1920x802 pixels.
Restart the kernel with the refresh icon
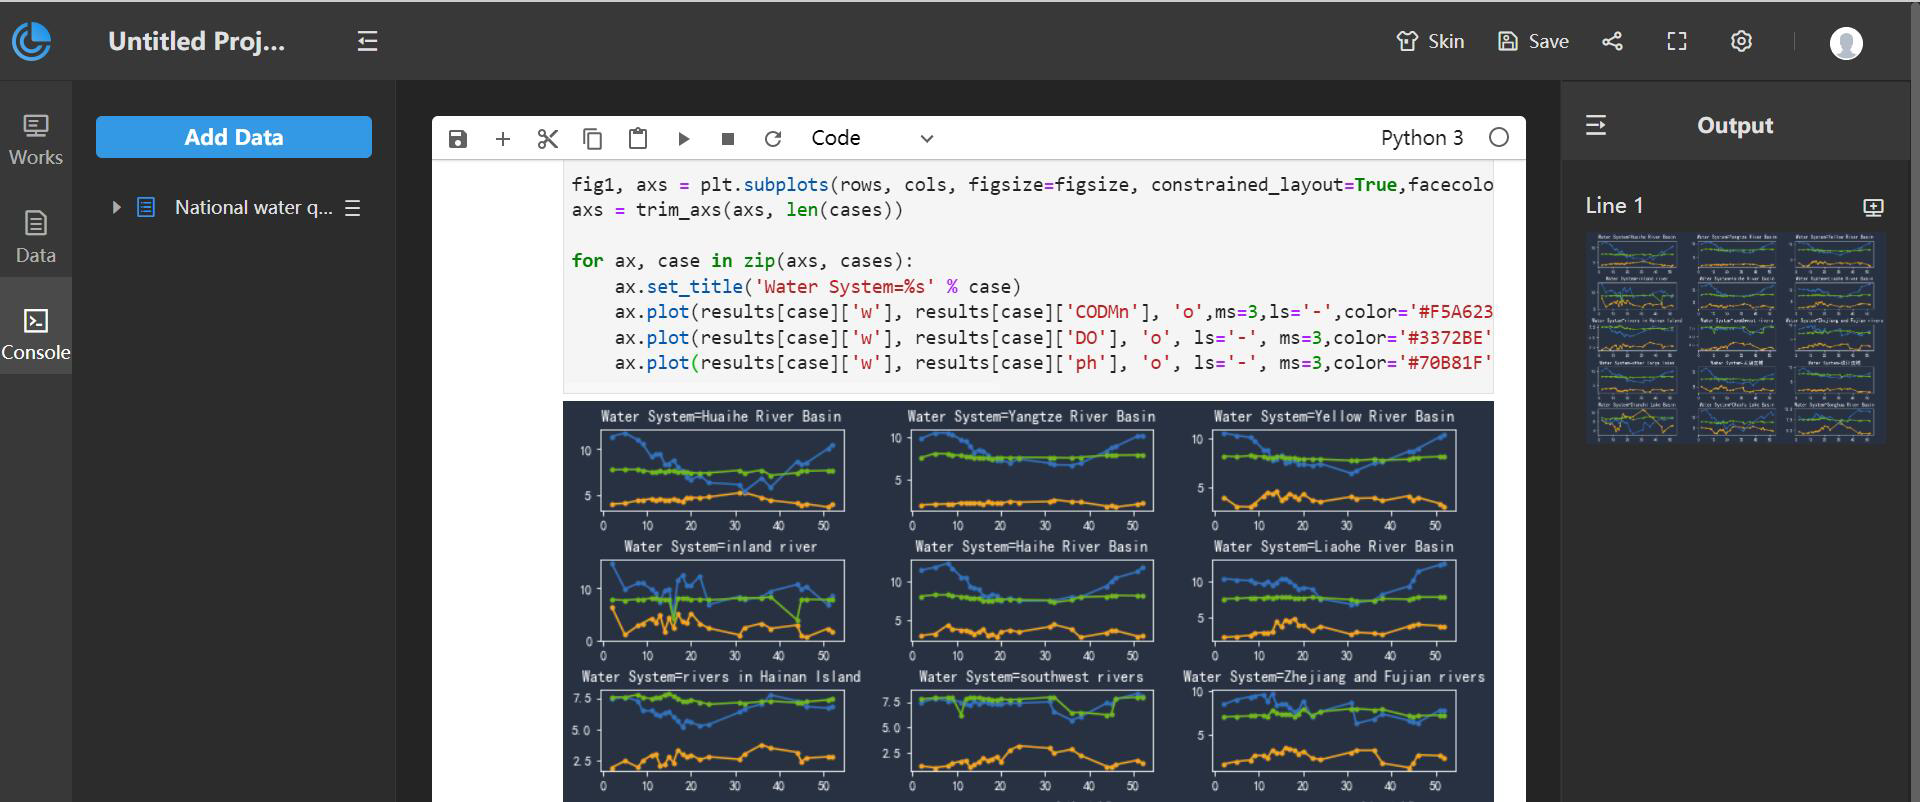click(772, 139)
